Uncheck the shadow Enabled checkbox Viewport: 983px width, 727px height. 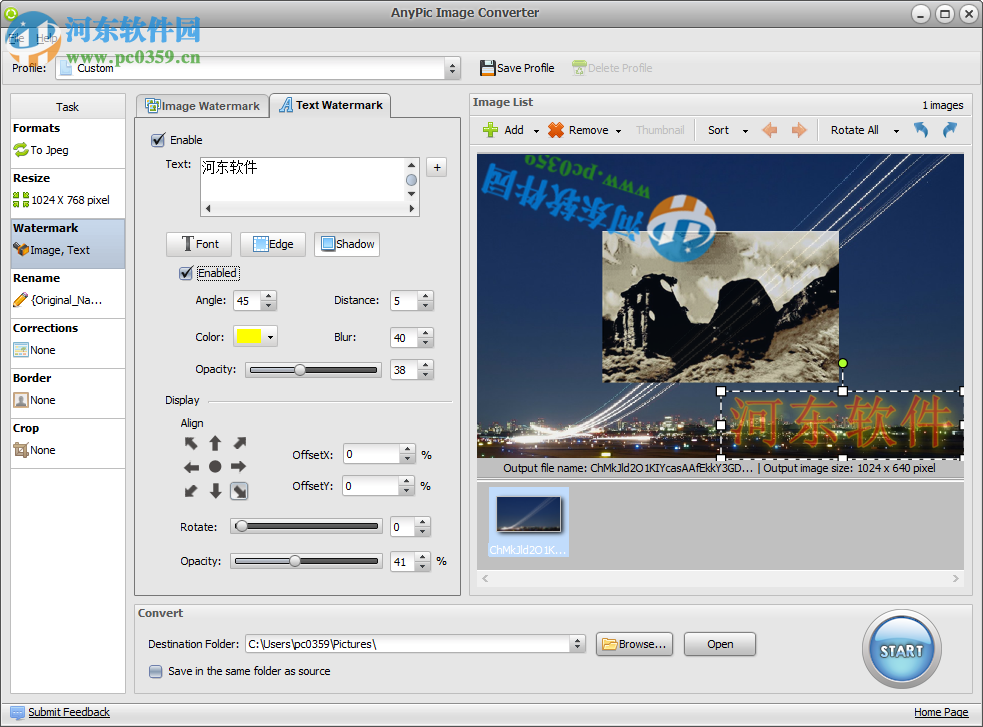click(185, 273)
